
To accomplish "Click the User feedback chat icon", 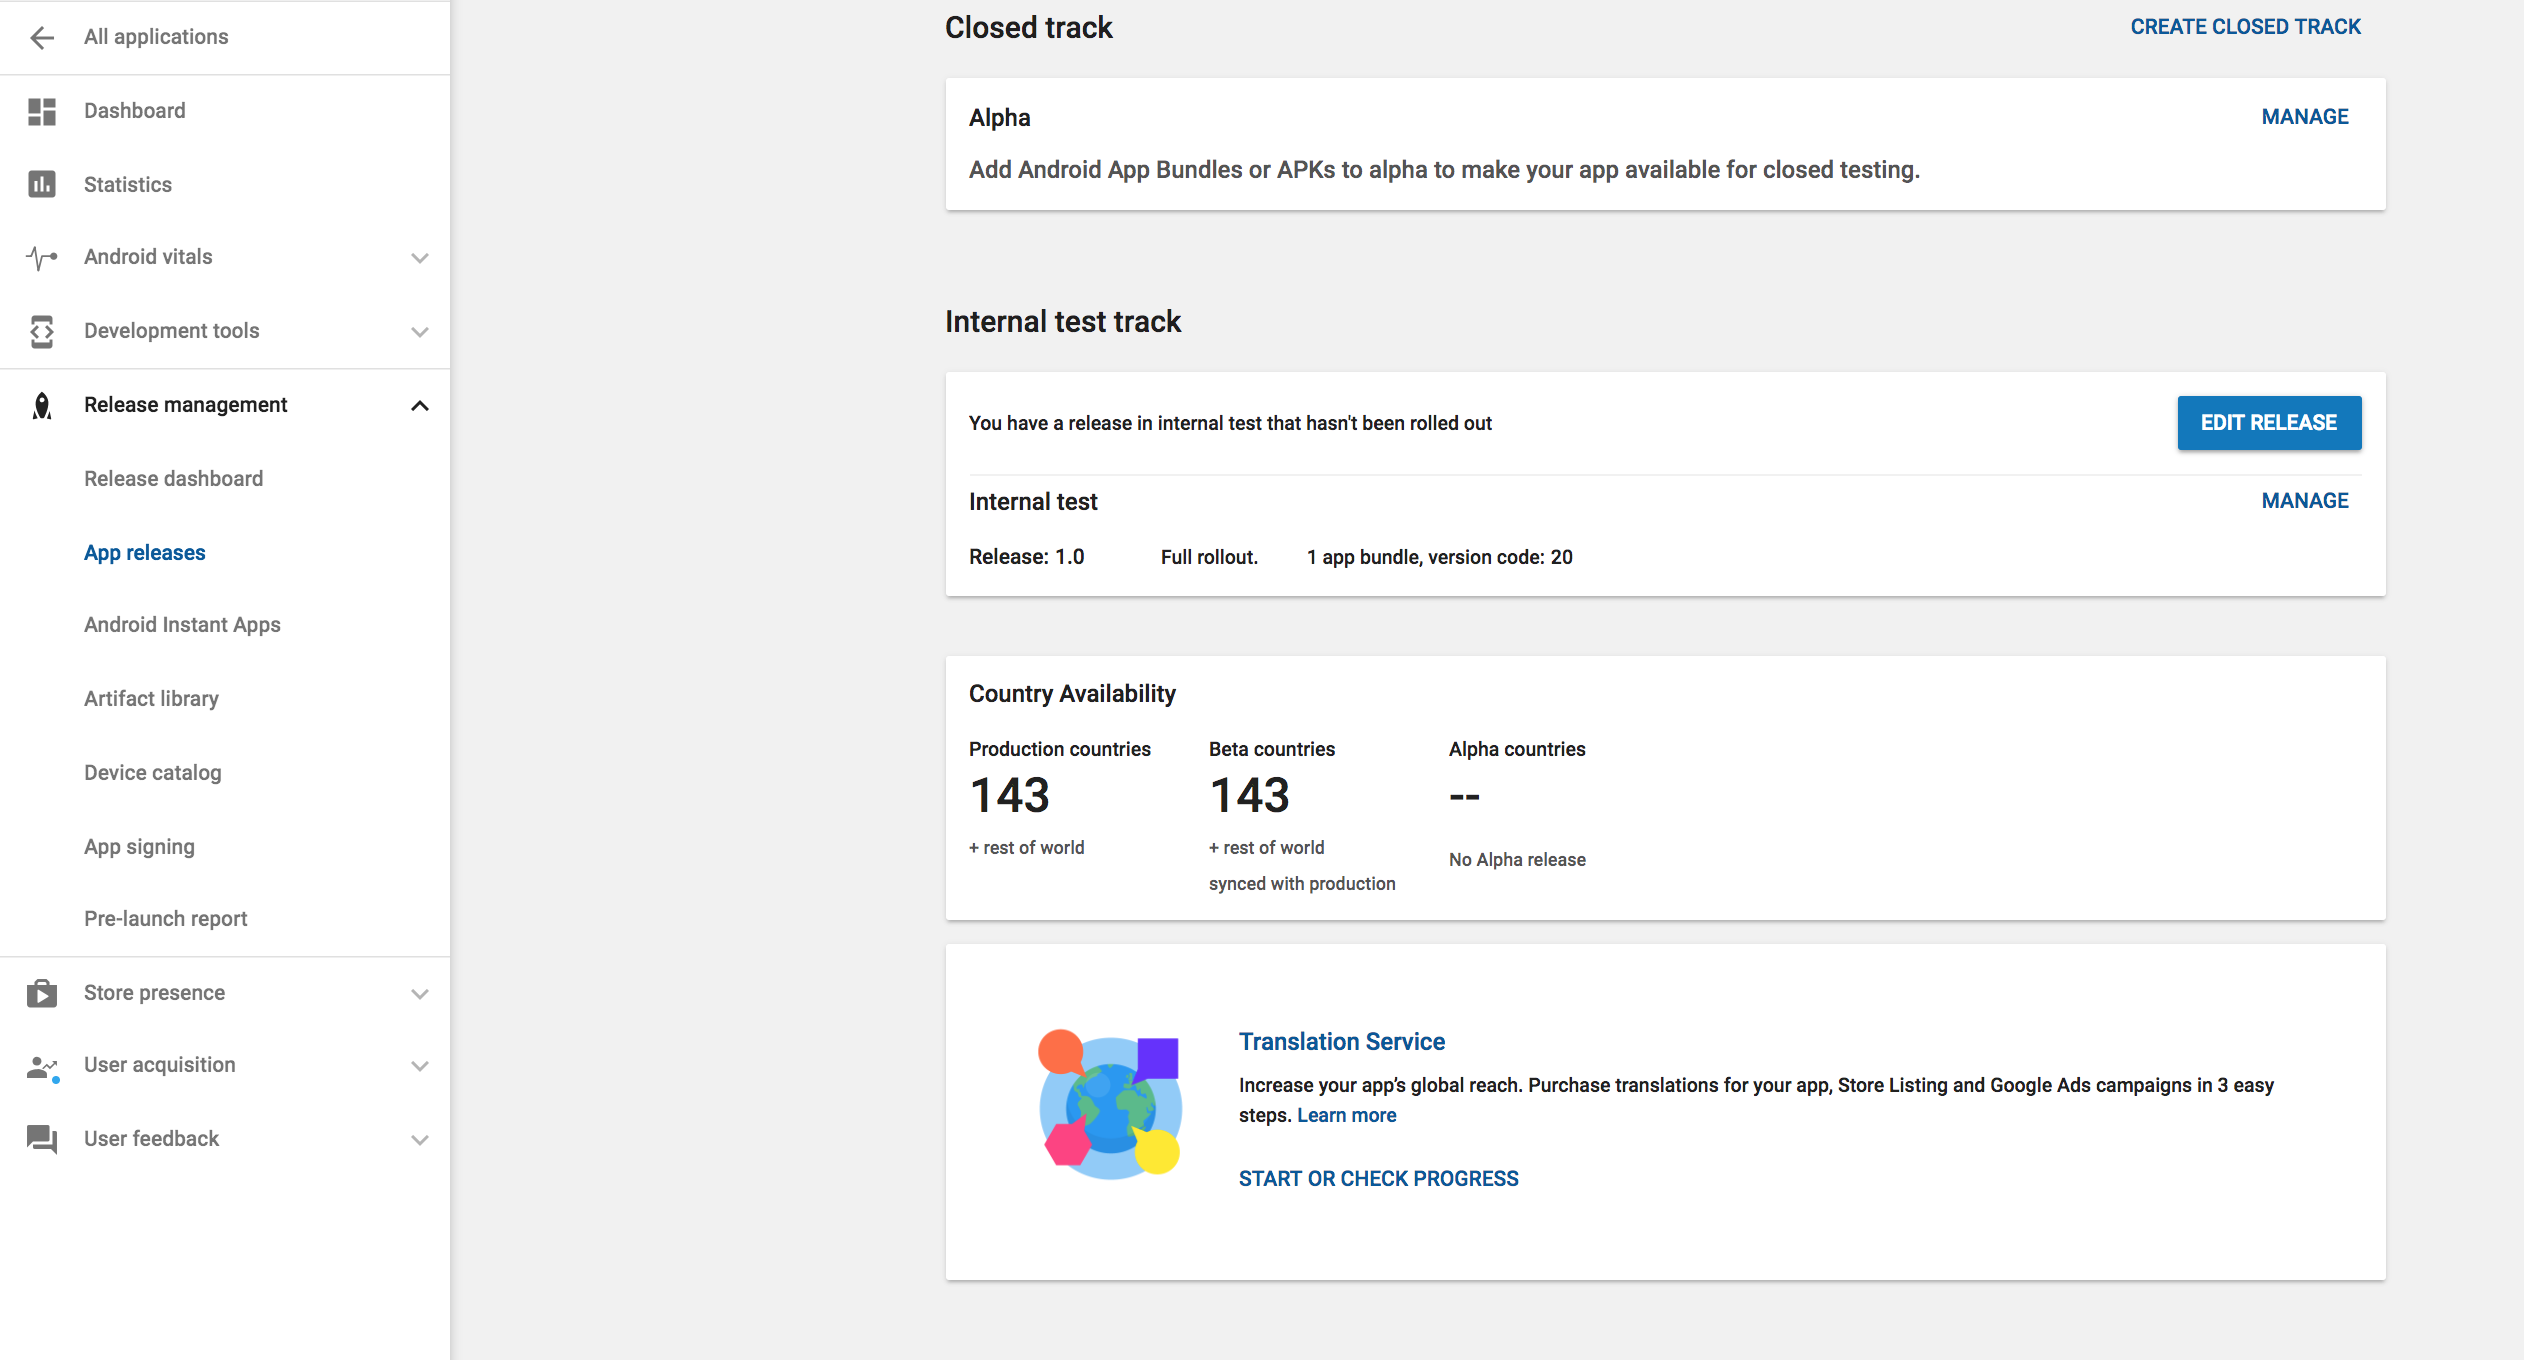I will tap(42, 1139).
